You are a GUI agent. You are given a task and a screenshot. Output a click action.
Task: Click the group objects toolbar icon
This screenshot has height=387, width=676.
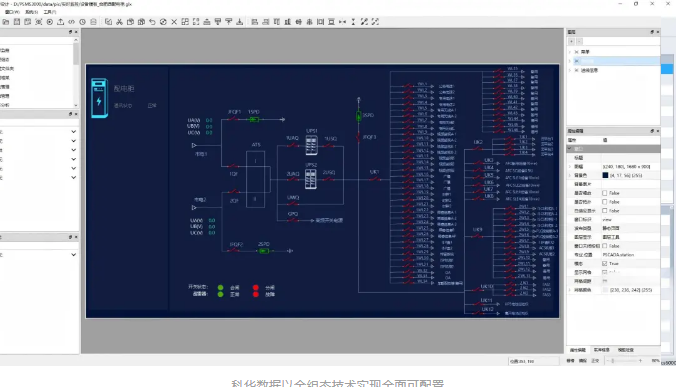(x=185, y=22)
